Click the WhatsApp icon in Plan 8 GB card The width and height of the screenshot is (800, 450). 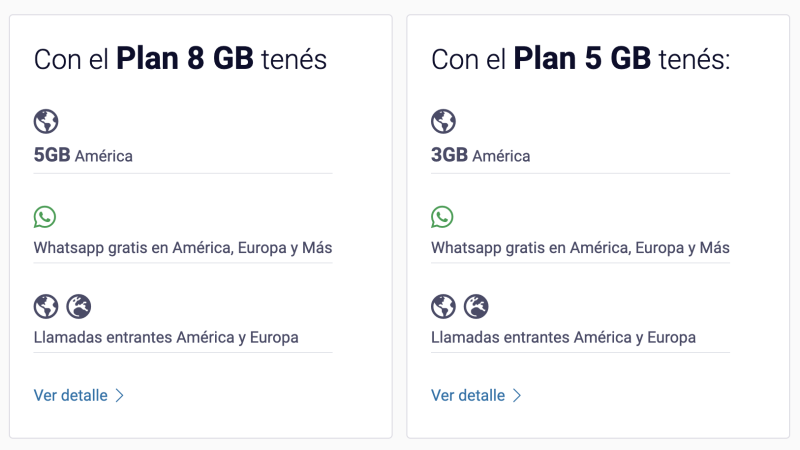click(45, 217)
